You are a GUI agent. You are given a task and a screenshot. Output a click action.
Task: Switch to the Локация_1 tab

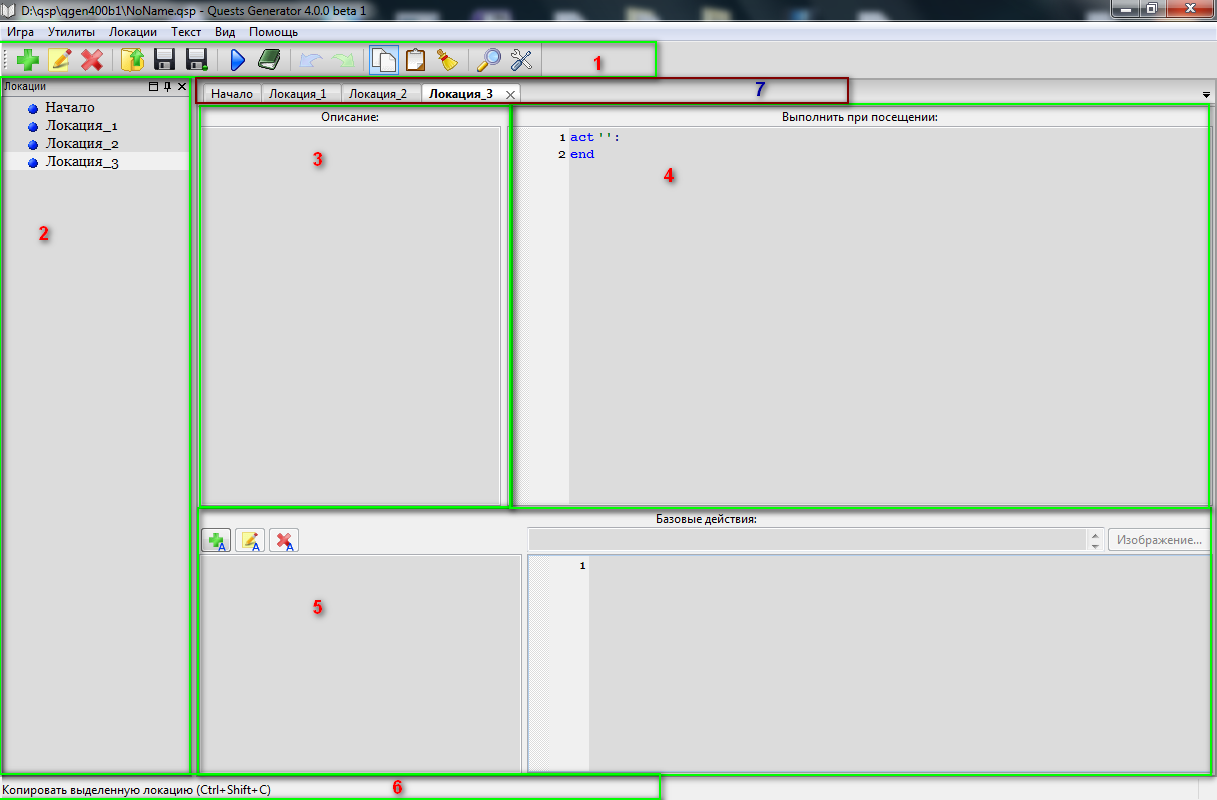click(x=298, y=94)
